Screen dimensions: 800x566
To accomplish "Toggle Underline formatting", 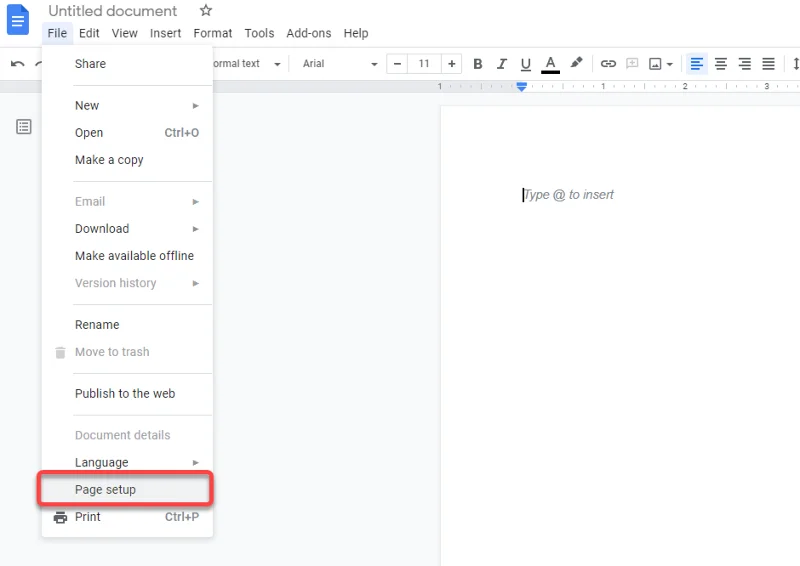I will [x=526, y=64].
